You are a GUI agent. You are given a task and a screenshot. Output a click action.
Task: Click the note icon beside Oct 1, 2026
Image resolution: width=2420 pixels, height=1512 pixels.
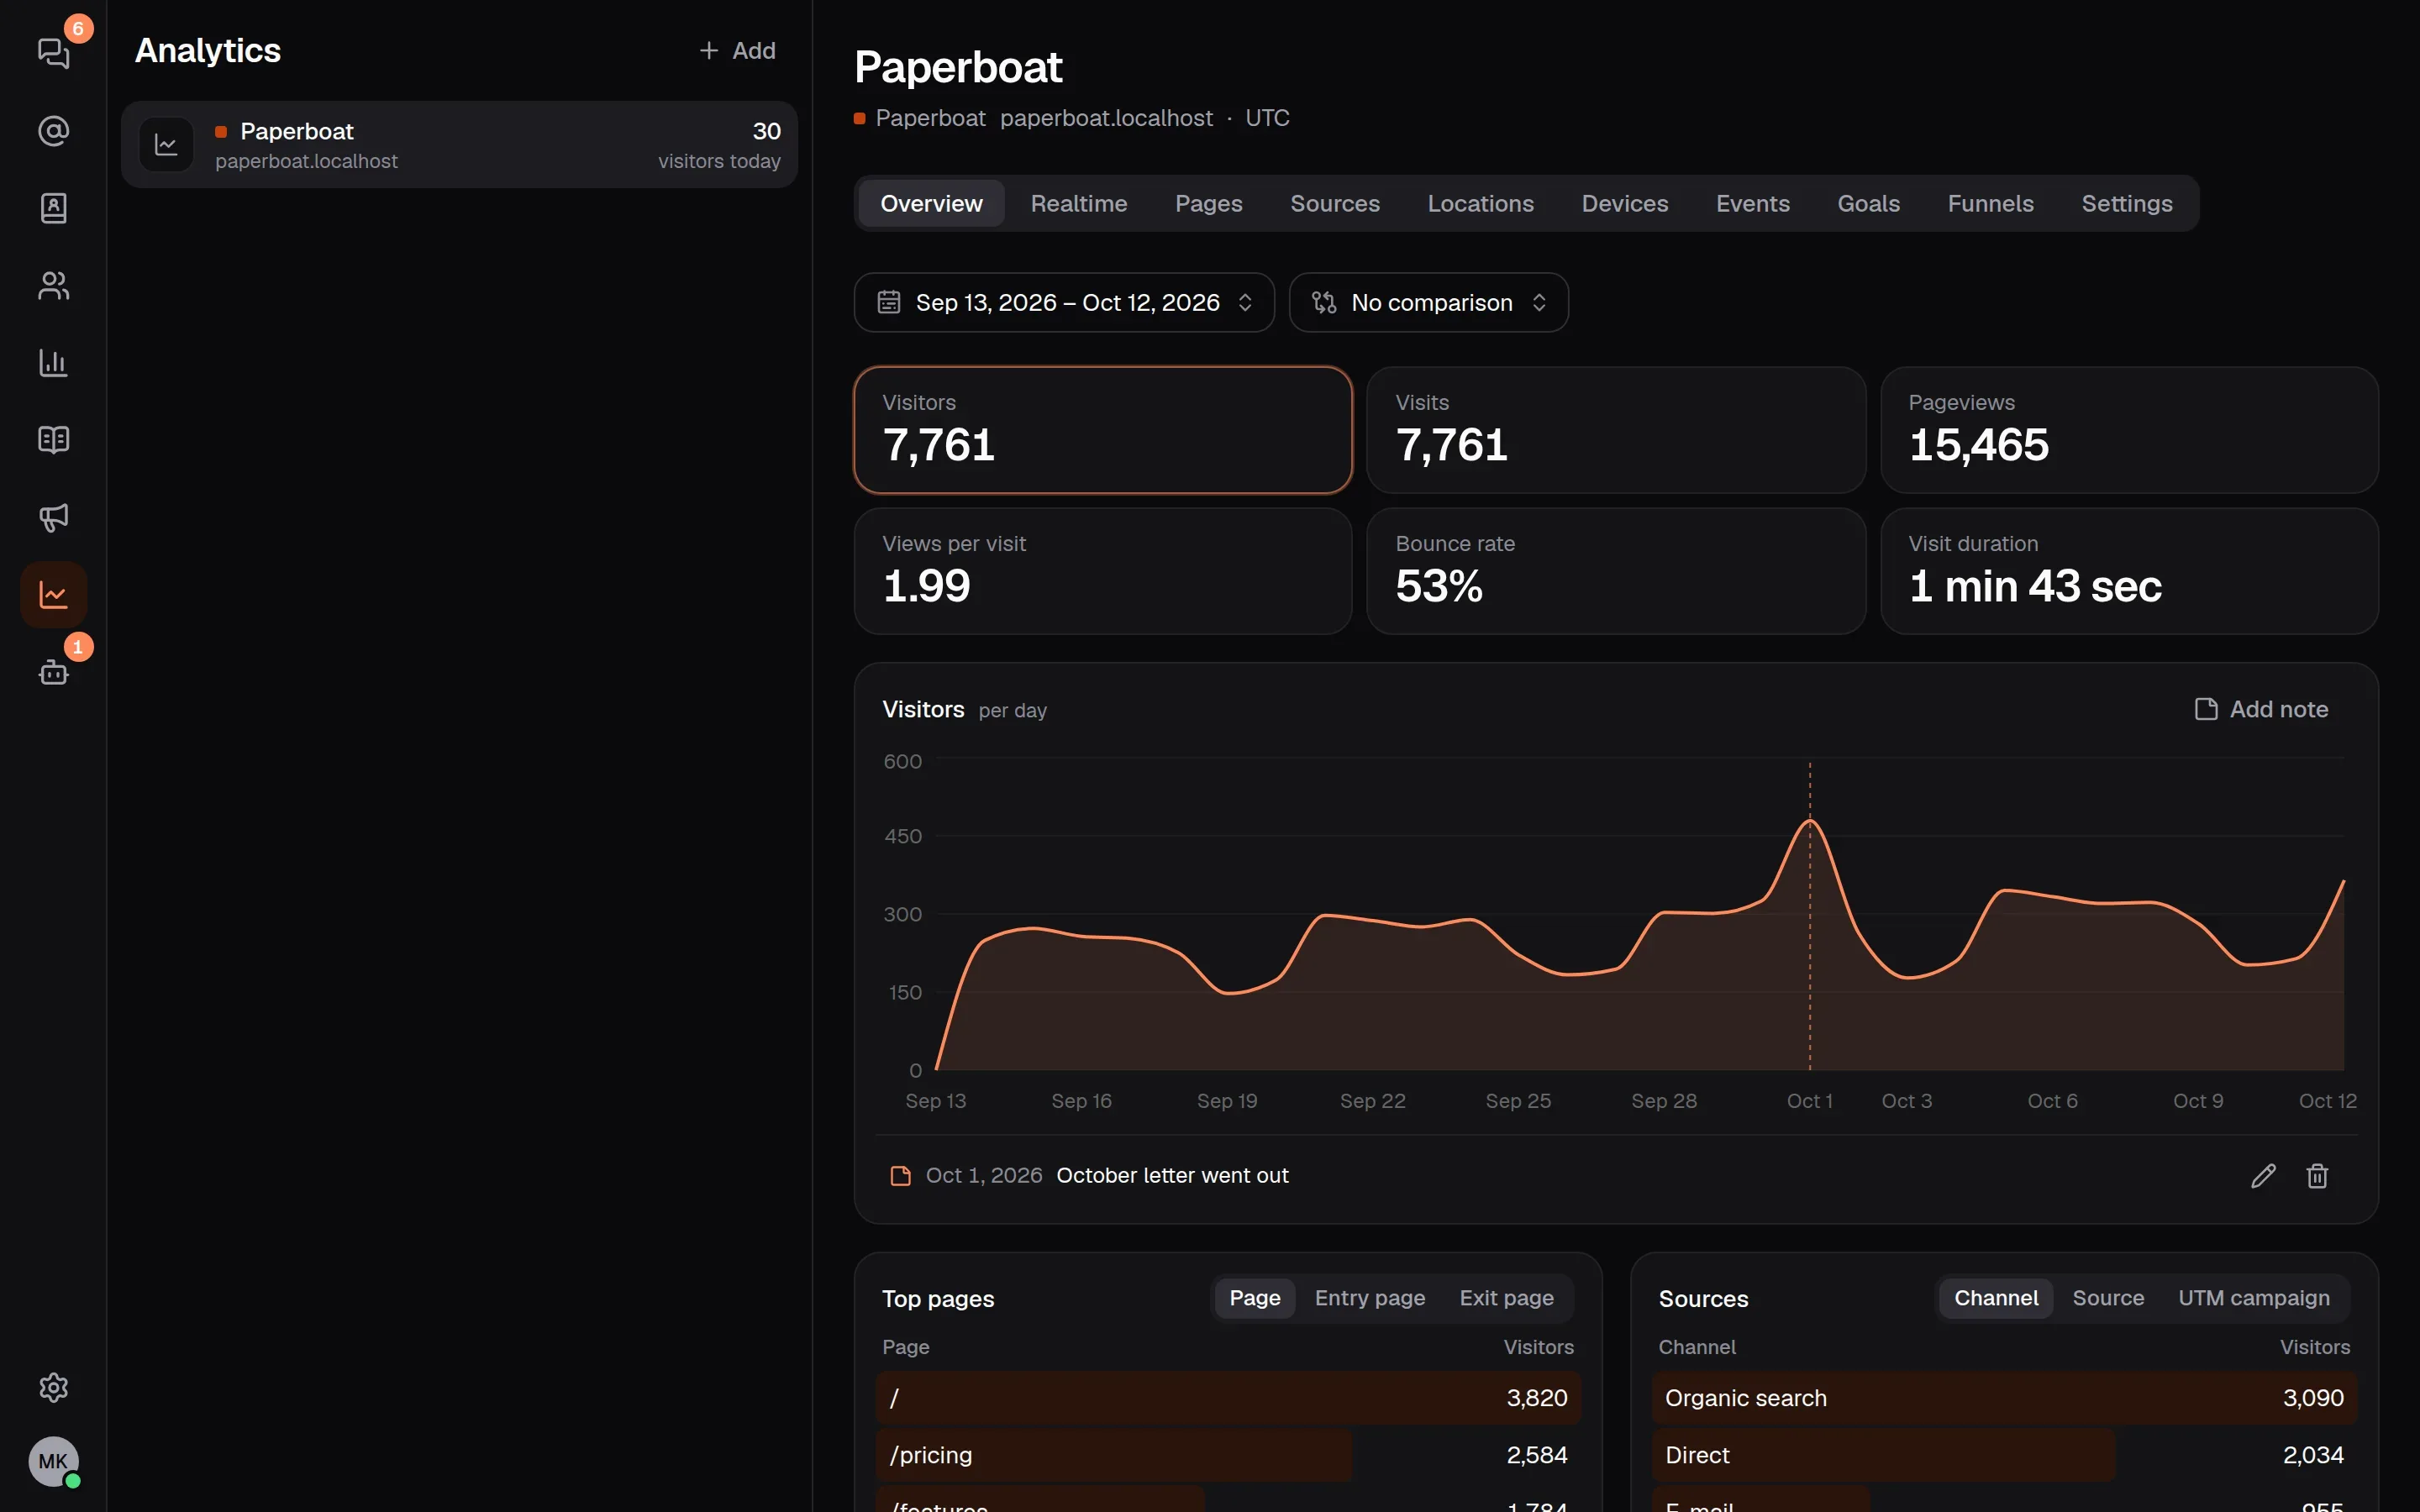900,1176
